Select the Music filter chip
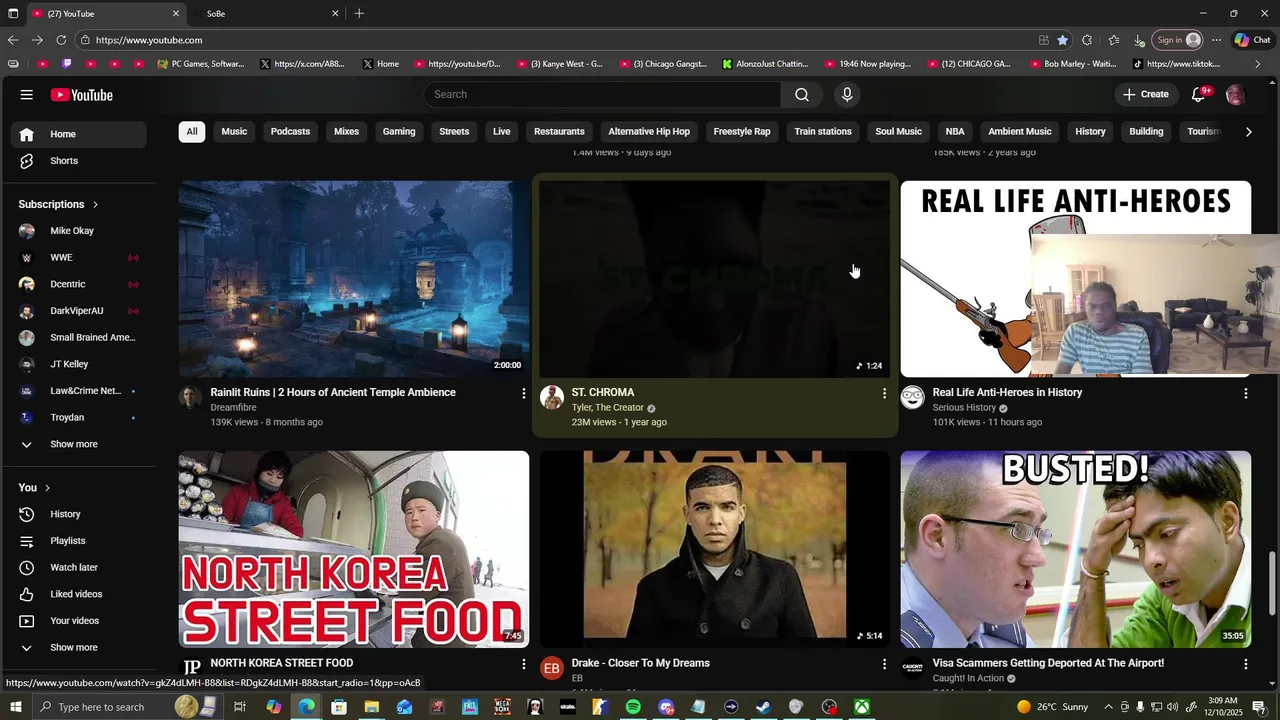Screen dimensions: 1280x720 (x=234, y=132)
